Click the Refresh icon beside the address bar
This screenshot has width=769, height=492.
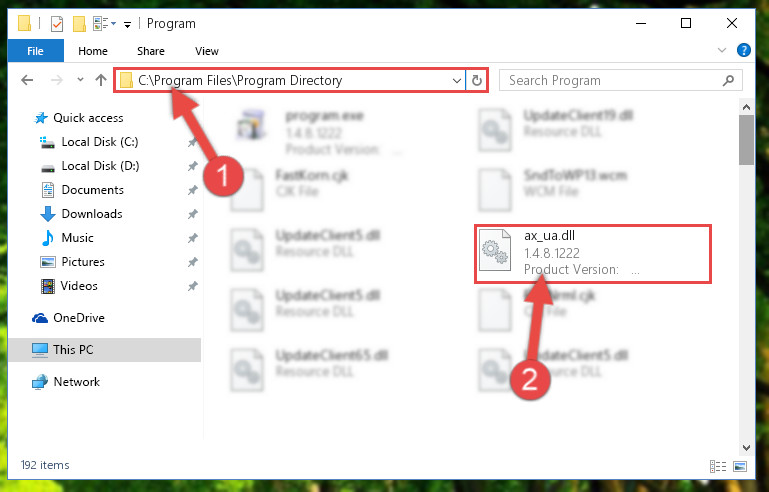coord(477,80)
